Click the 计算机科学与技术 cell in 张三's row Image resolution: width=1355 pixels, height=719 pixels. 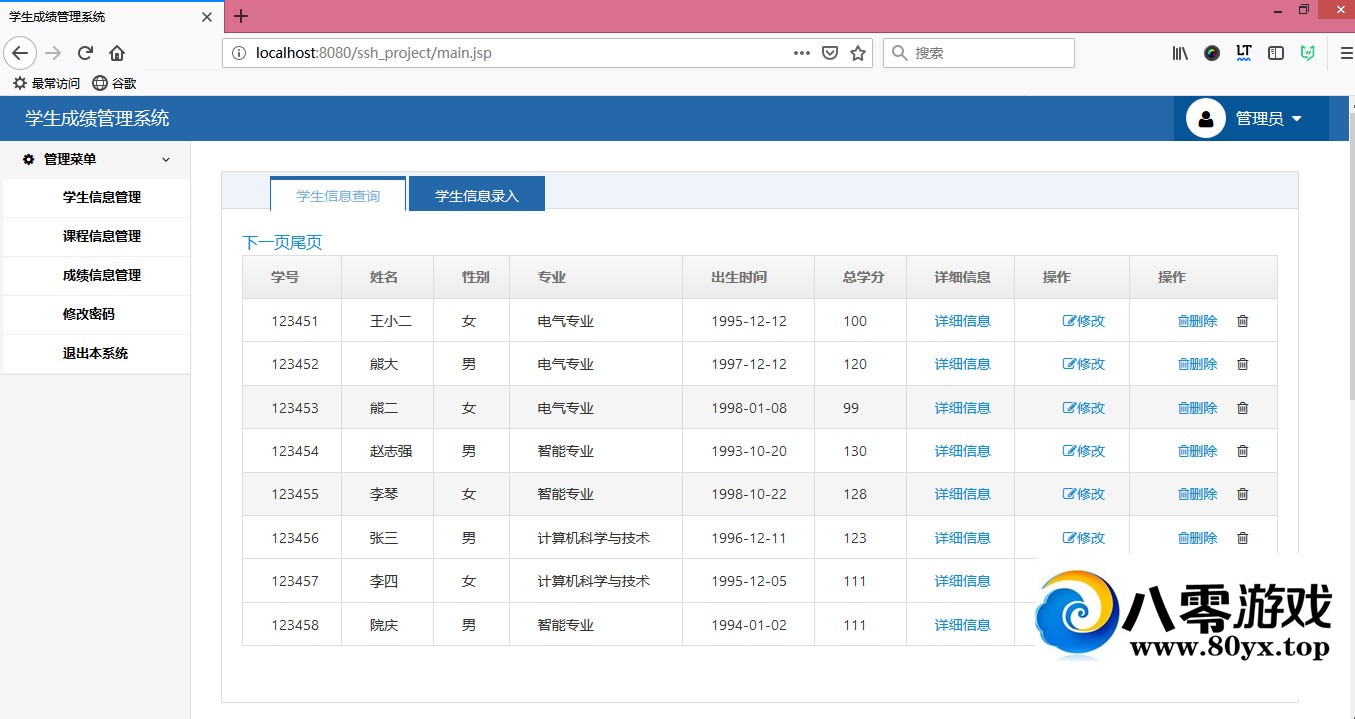594,538
